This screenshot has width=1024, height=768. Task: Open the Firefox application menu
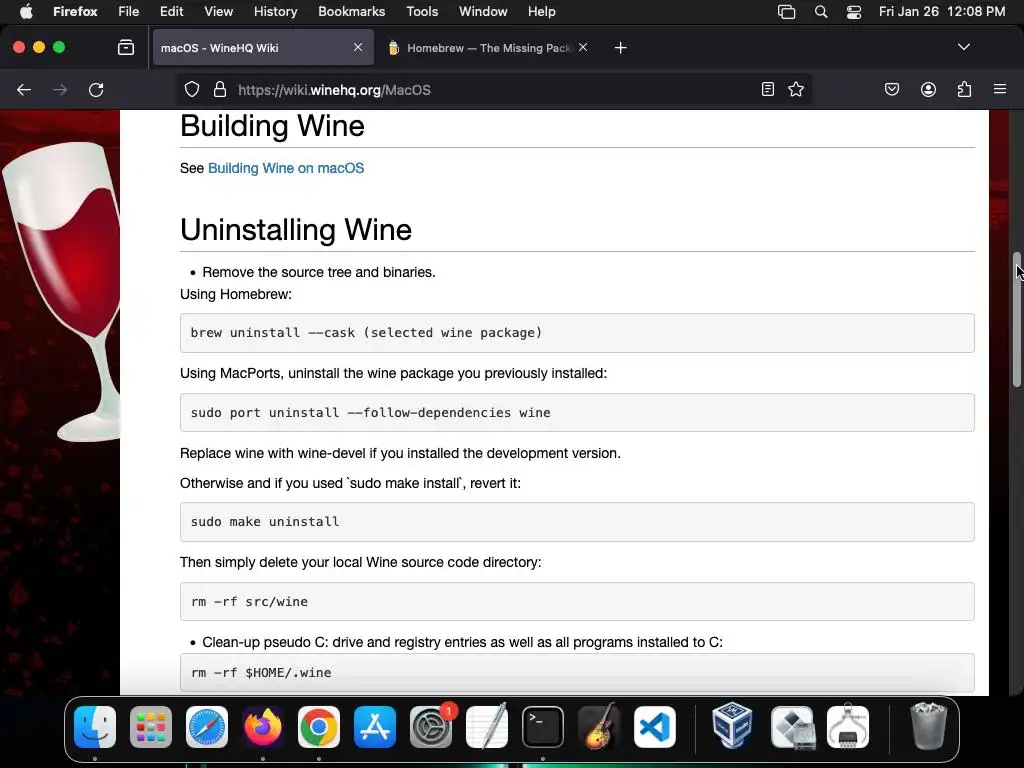75,12
